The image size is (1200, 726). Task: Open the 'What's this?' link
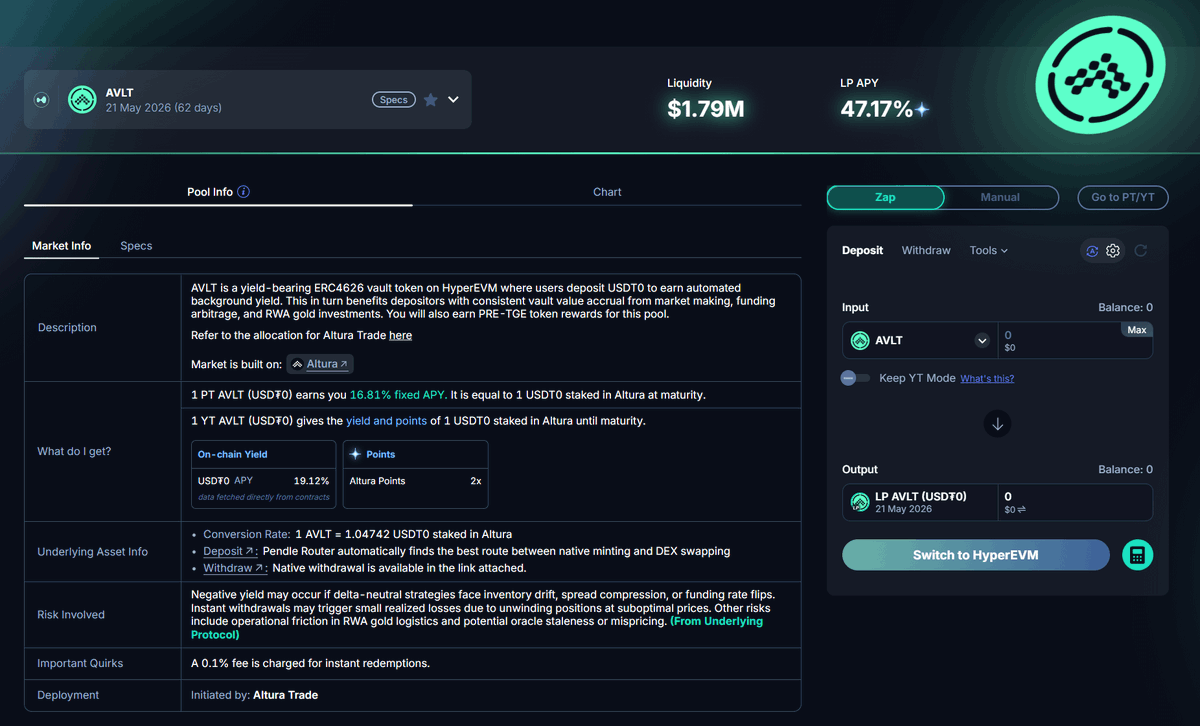click(987, 379)
